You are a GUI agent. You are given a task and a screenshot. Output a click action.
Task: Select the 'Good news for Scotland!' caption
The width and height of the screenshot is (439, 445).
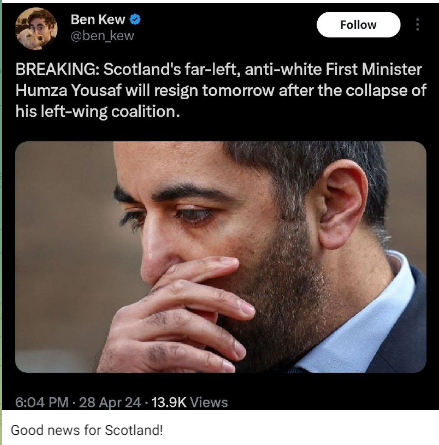point(87,430)
